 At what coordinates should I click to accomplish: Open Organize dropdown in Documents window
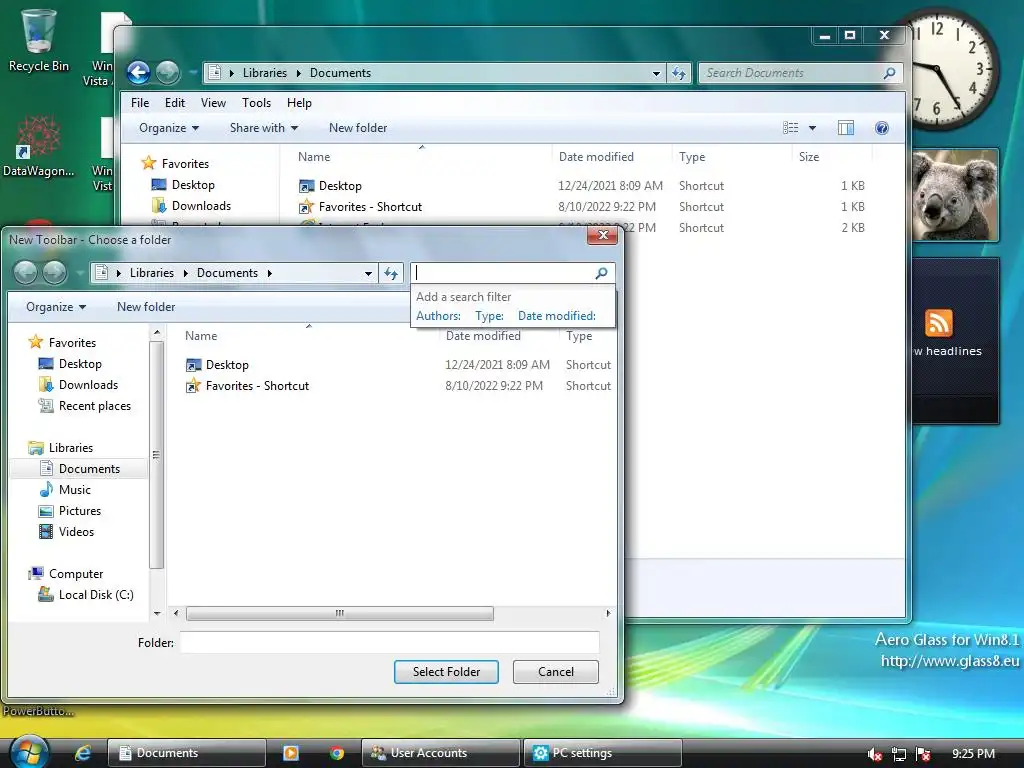pyautogui.click(x=168, y=128)
